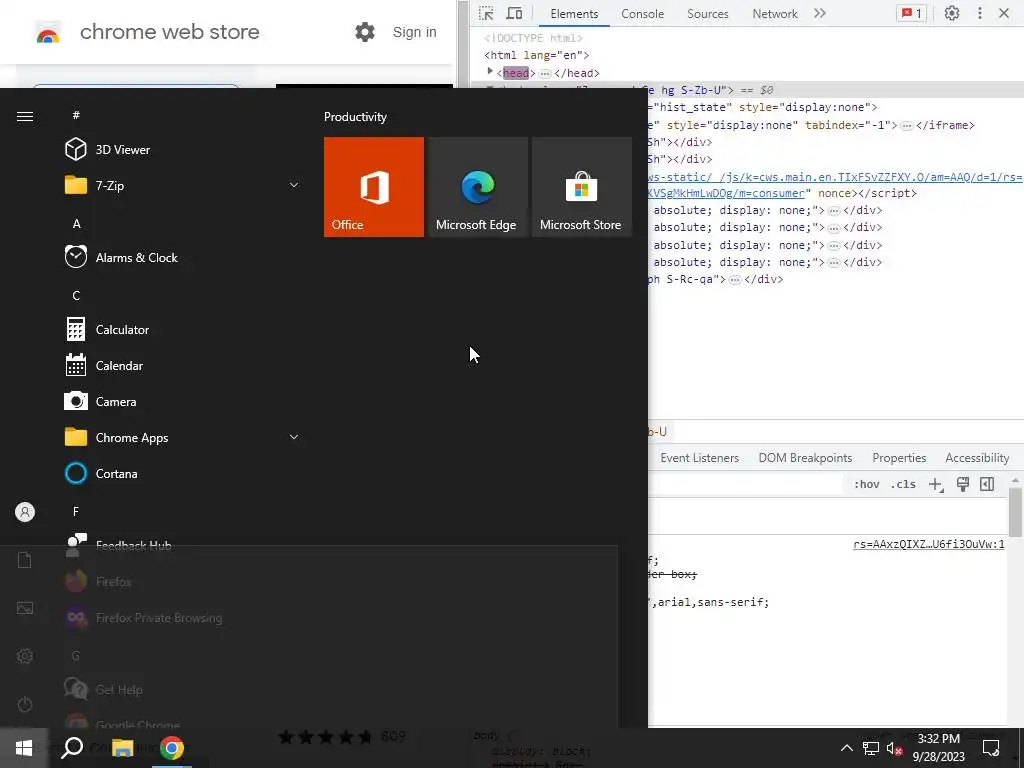This screenshot has height=768, width=1024.
Task: Switch to the Properties pane tab
Action: [x=899, y=458]
